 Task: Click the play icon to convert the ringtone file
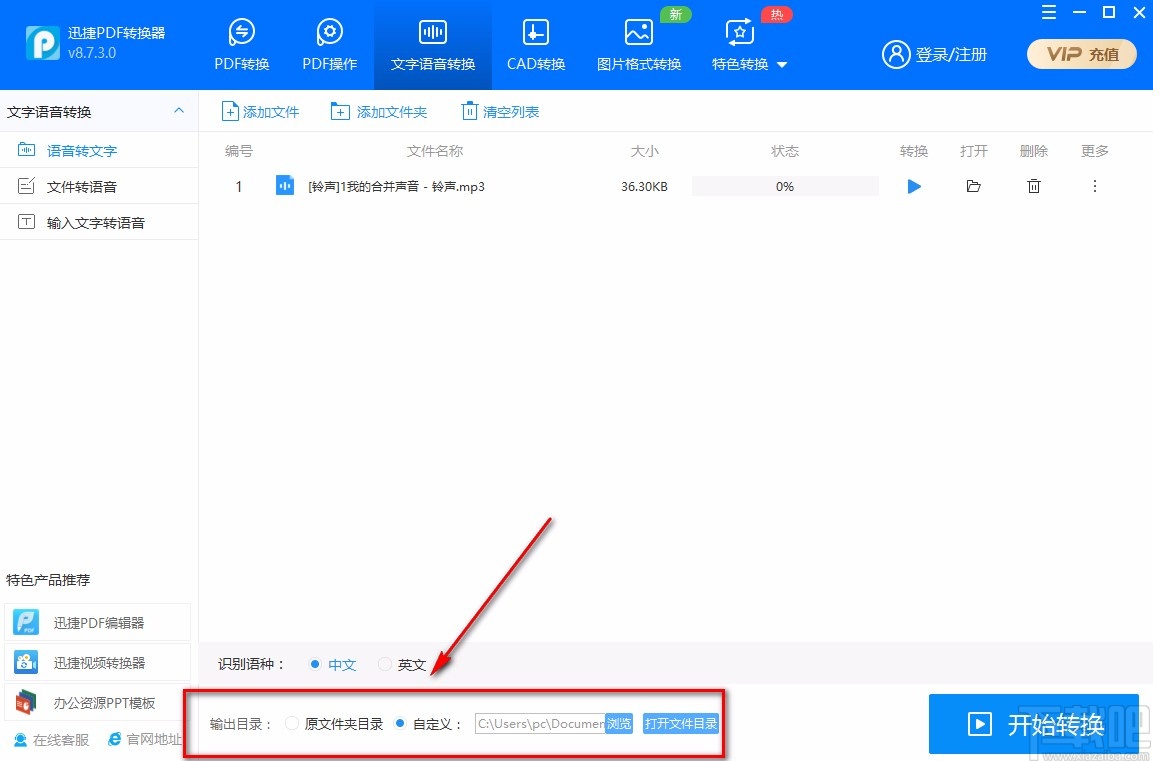point(913,186)
